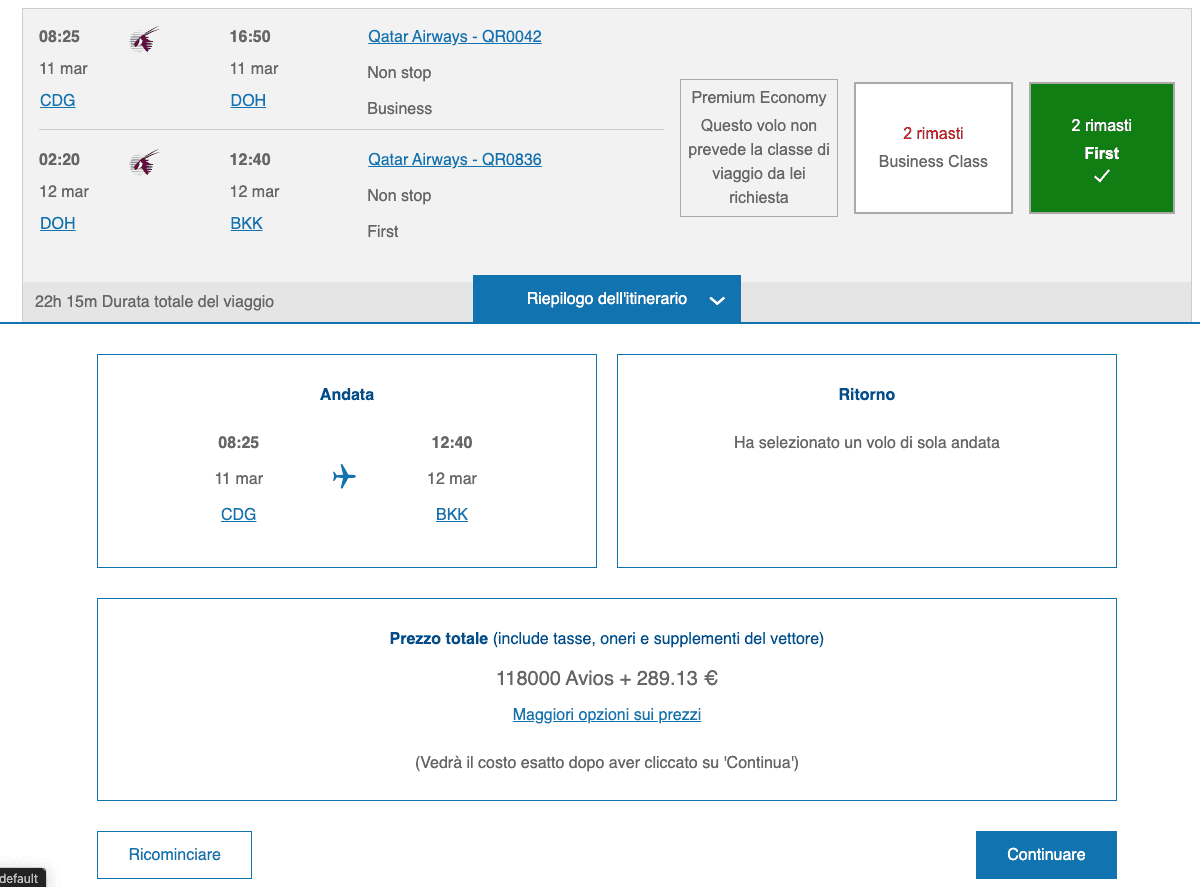
Task: Select the First class 2 rimasti option
Action: click(x=1102, y=148)
